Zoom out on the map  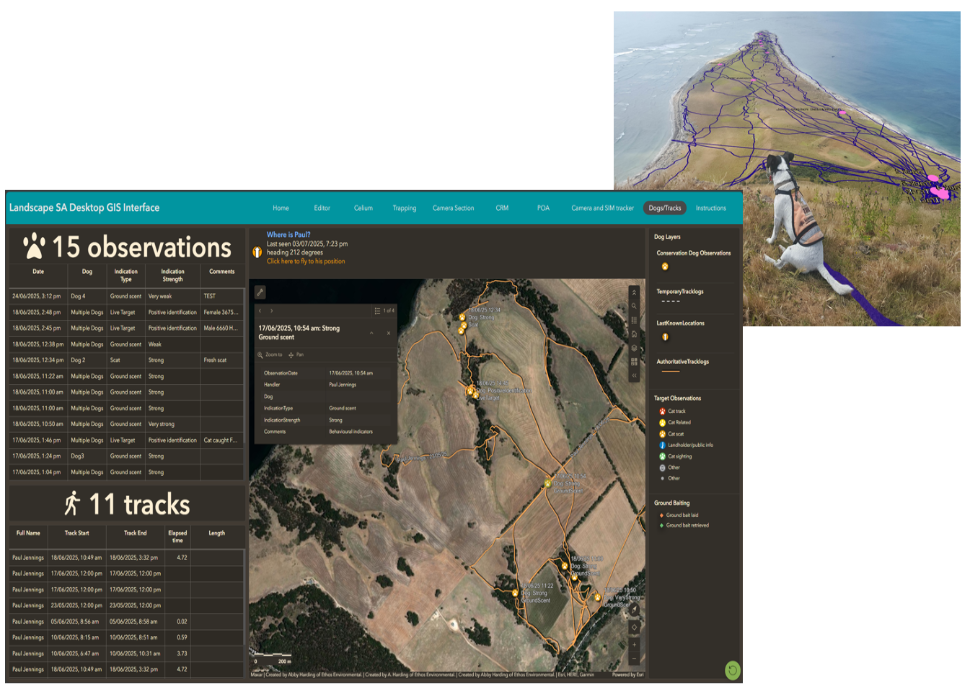pyautogui.click(x=634, y=659)
